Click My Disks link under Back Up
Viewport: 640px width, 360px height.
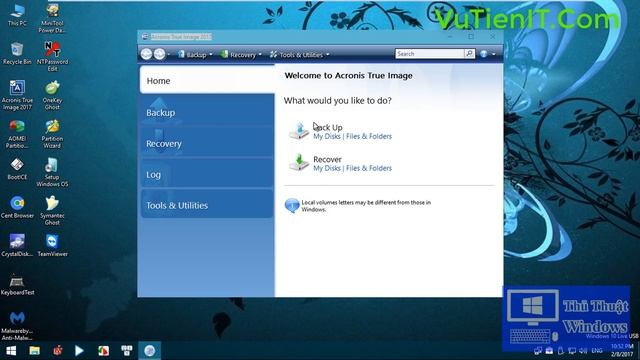tap(327, 136)
